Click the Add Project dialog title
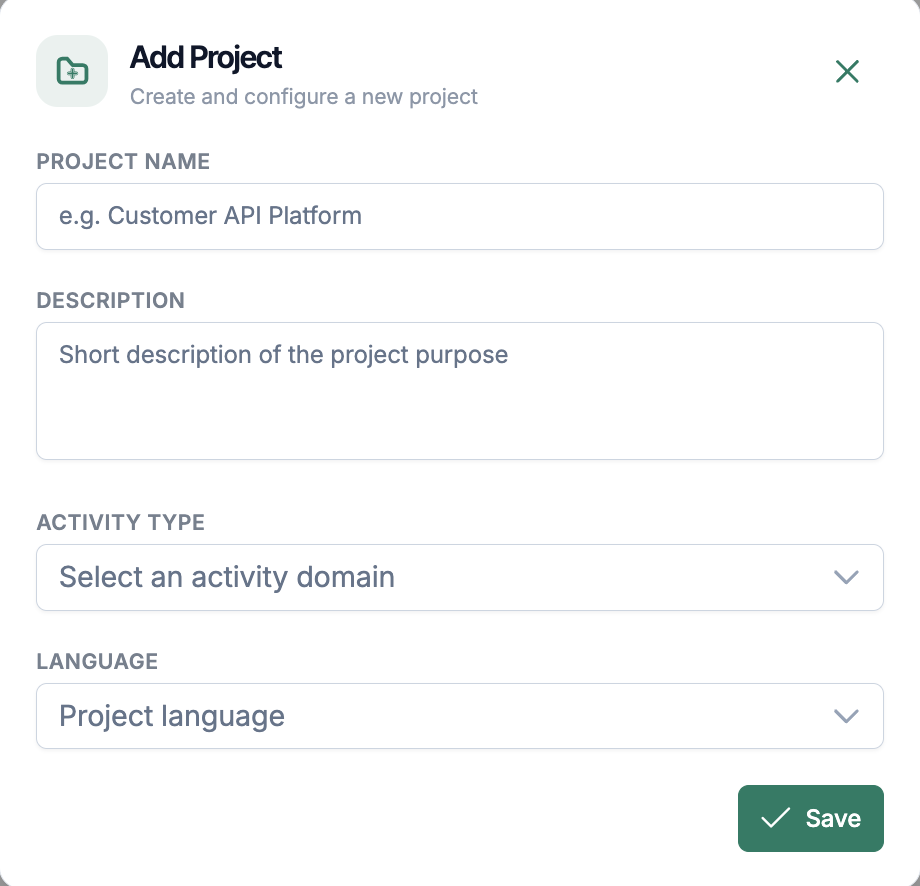This screenshot has width=920, height=886. 205,57
